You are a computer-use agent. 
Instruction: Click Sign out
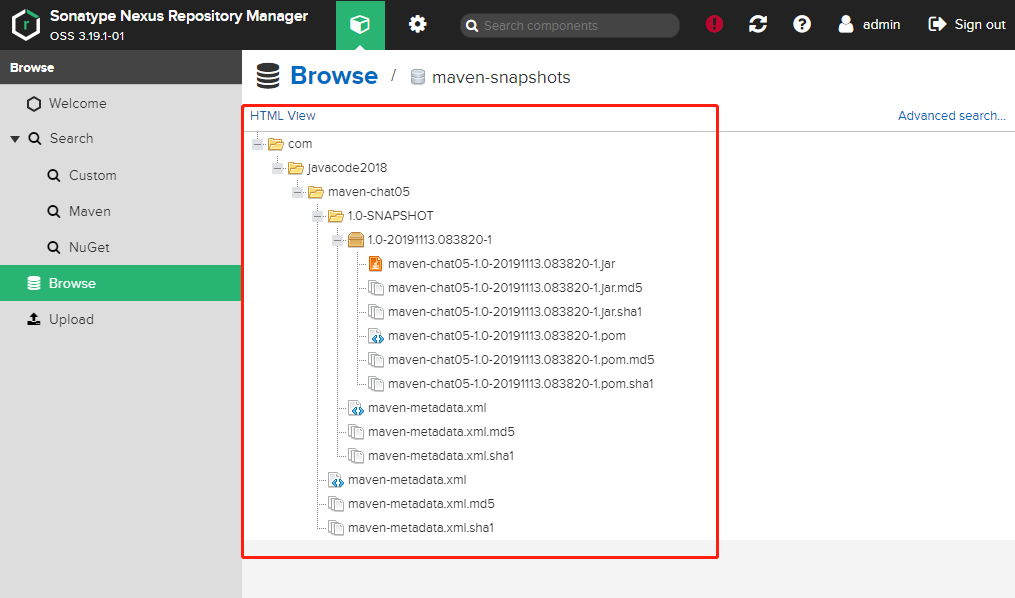pos(966,25)
